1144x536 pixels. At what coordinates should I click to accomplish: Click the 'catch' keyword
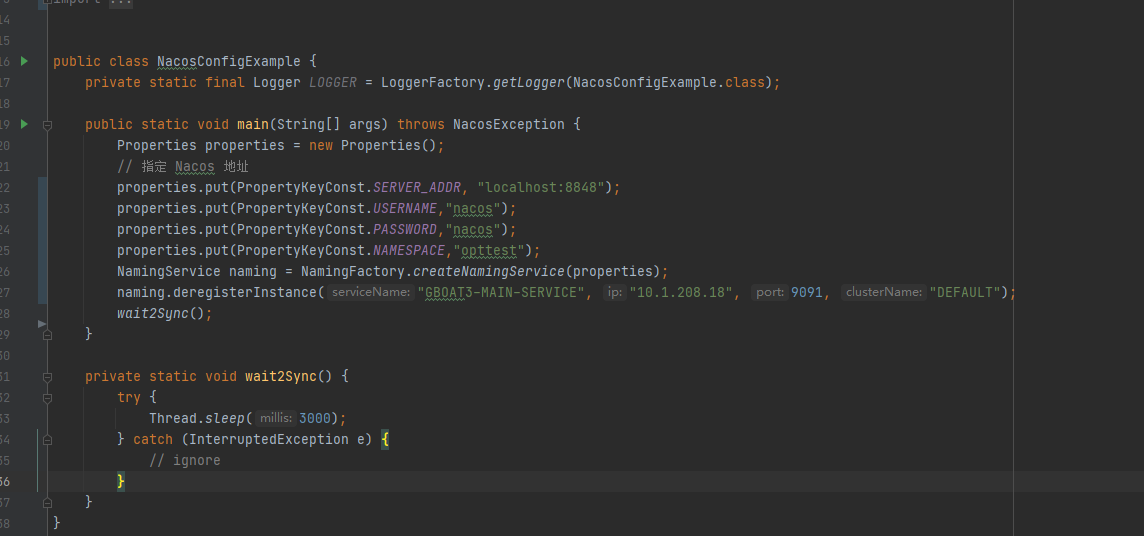pos(152,440)
